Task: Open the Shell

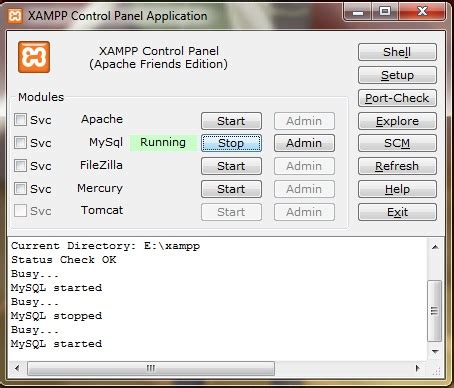Action: (x=397, y=52)
